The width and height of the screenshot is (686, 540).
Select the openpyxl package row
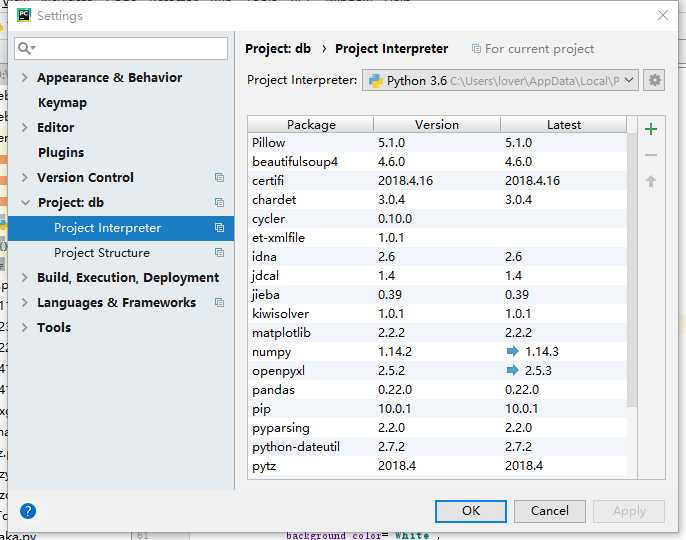(x=437, y=371)
